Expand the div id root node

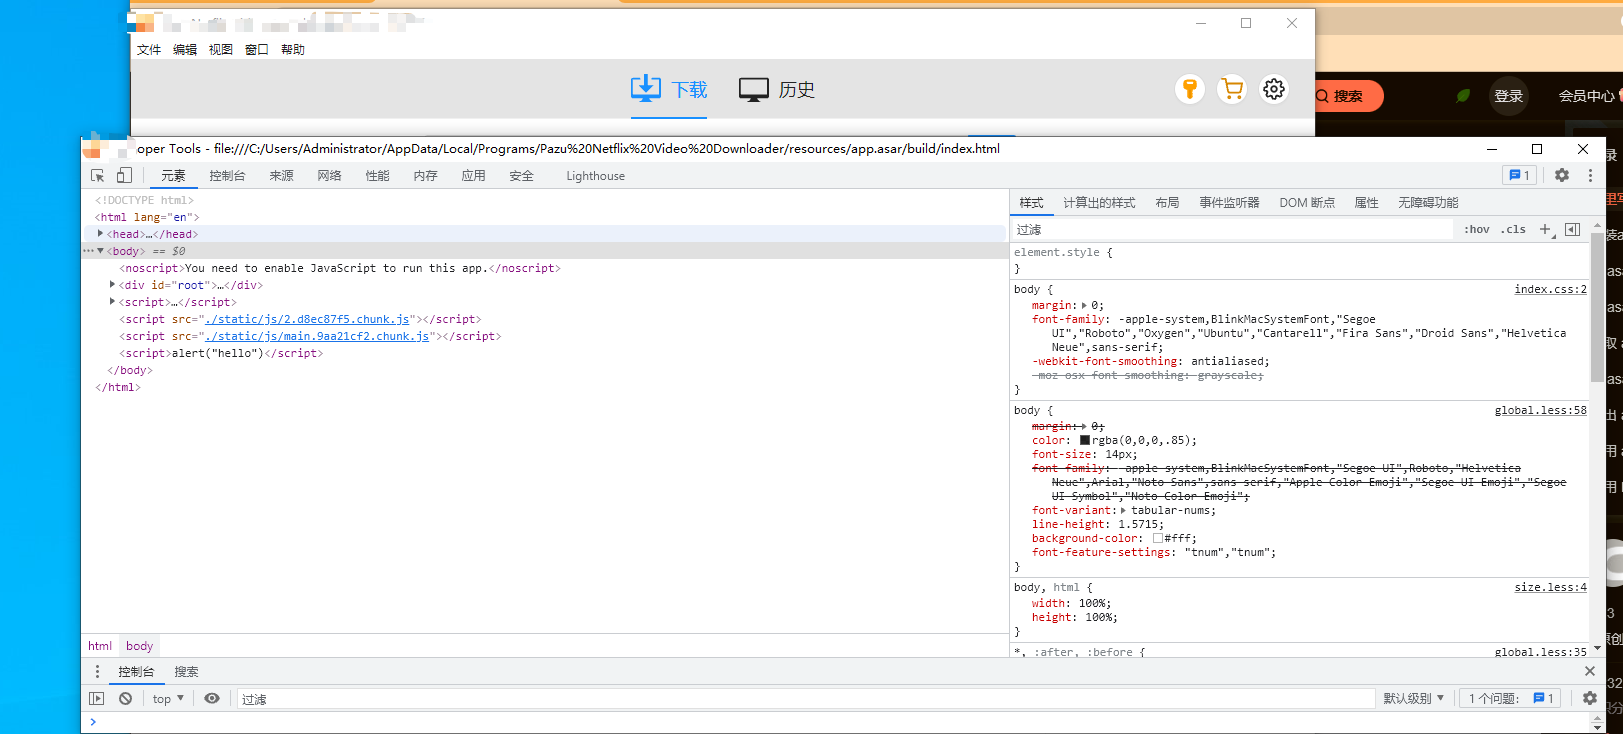(x=112, y=284)
